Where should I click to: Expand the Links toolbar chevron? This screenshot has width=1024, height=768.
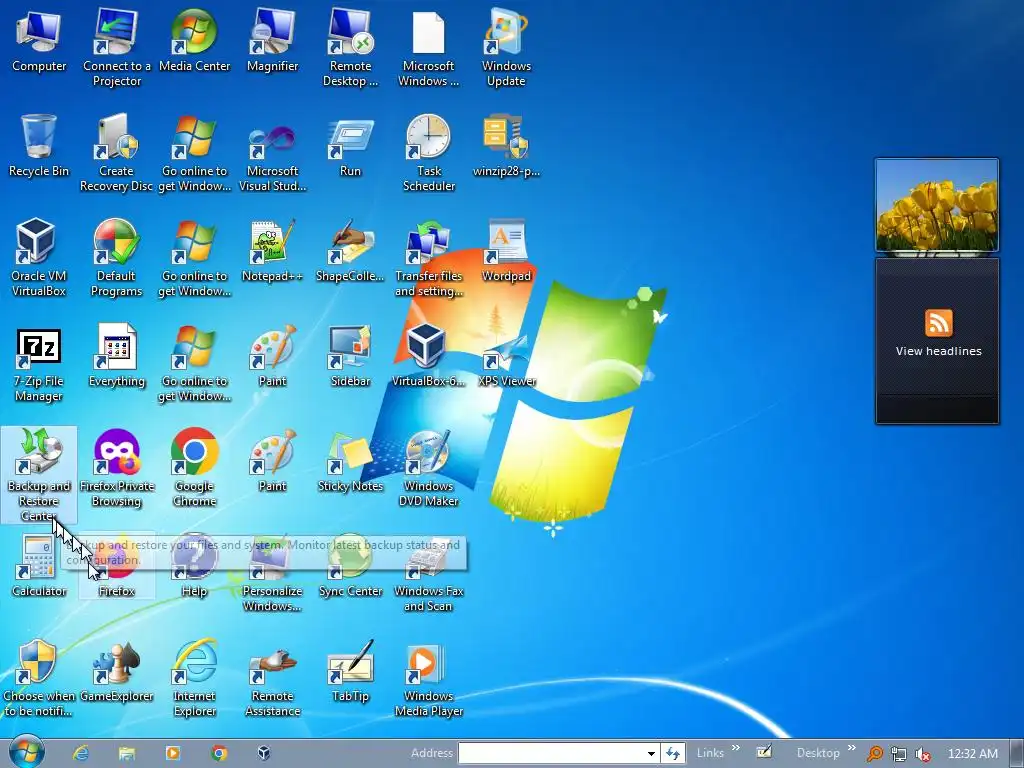(736, 748)
